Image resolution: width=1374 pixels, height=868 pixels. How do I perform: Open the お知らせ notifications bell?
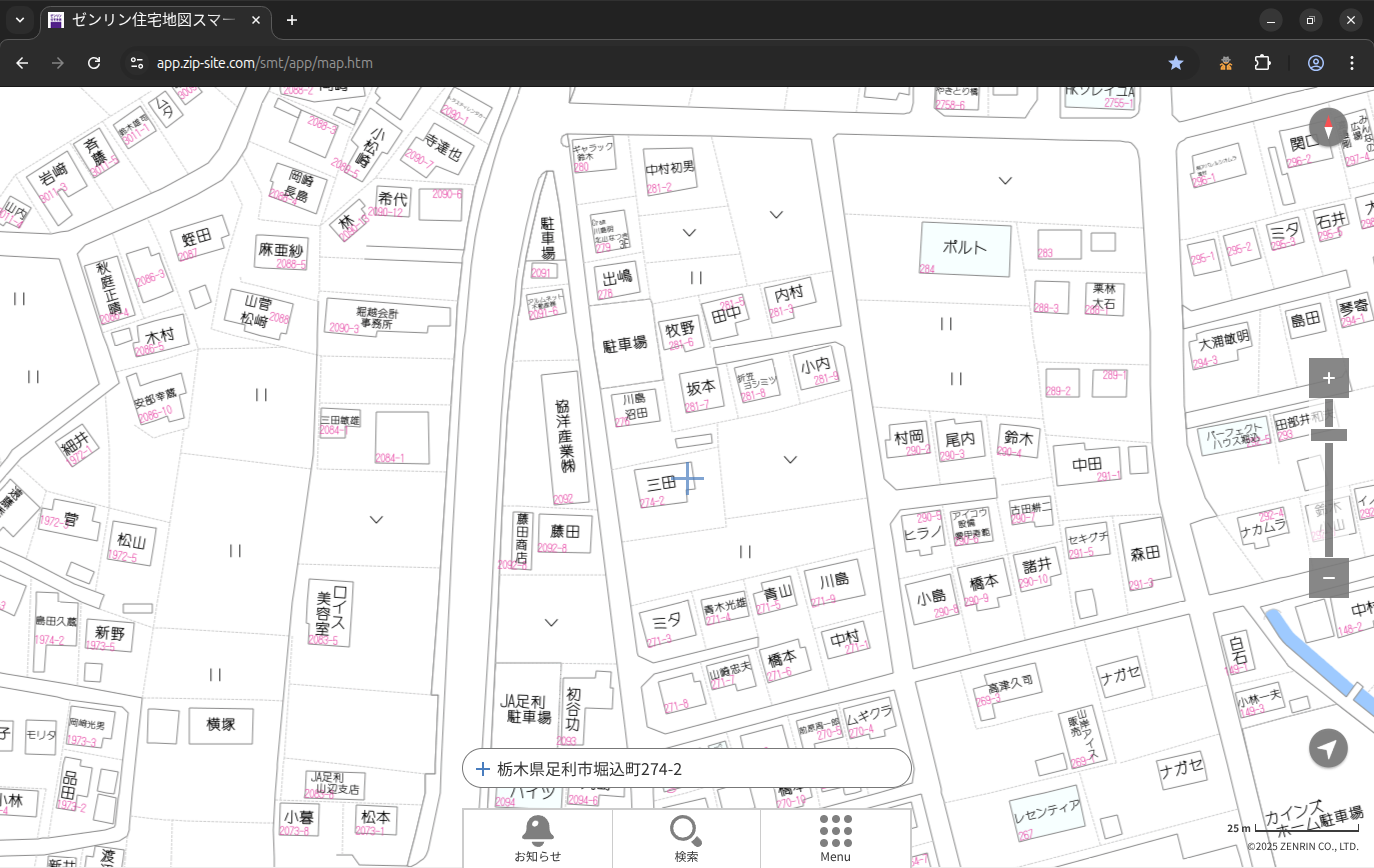coord(537,838)
